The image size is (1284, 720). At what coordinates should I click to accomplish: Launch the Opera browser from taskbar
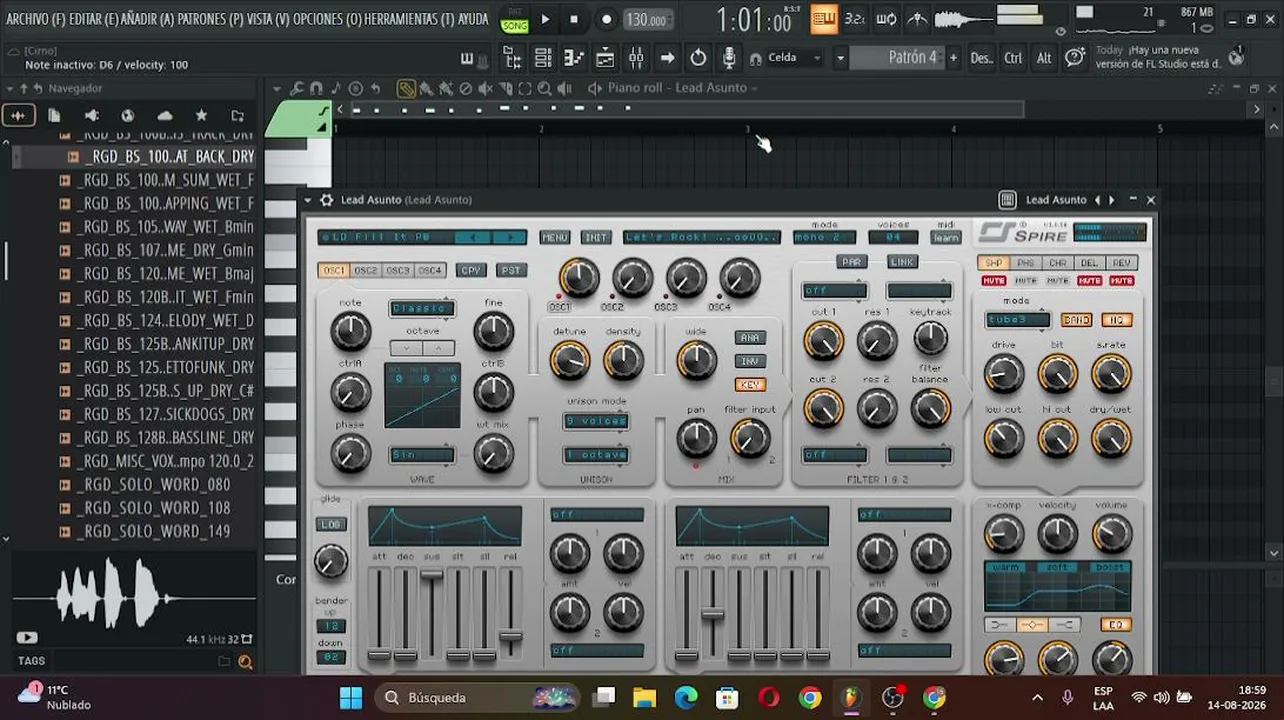pos(768,698)
